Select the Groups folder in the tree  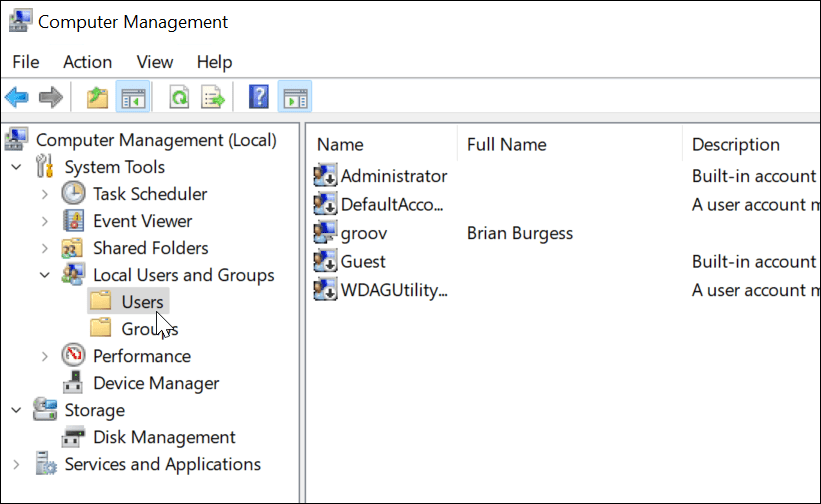[142, 328]
